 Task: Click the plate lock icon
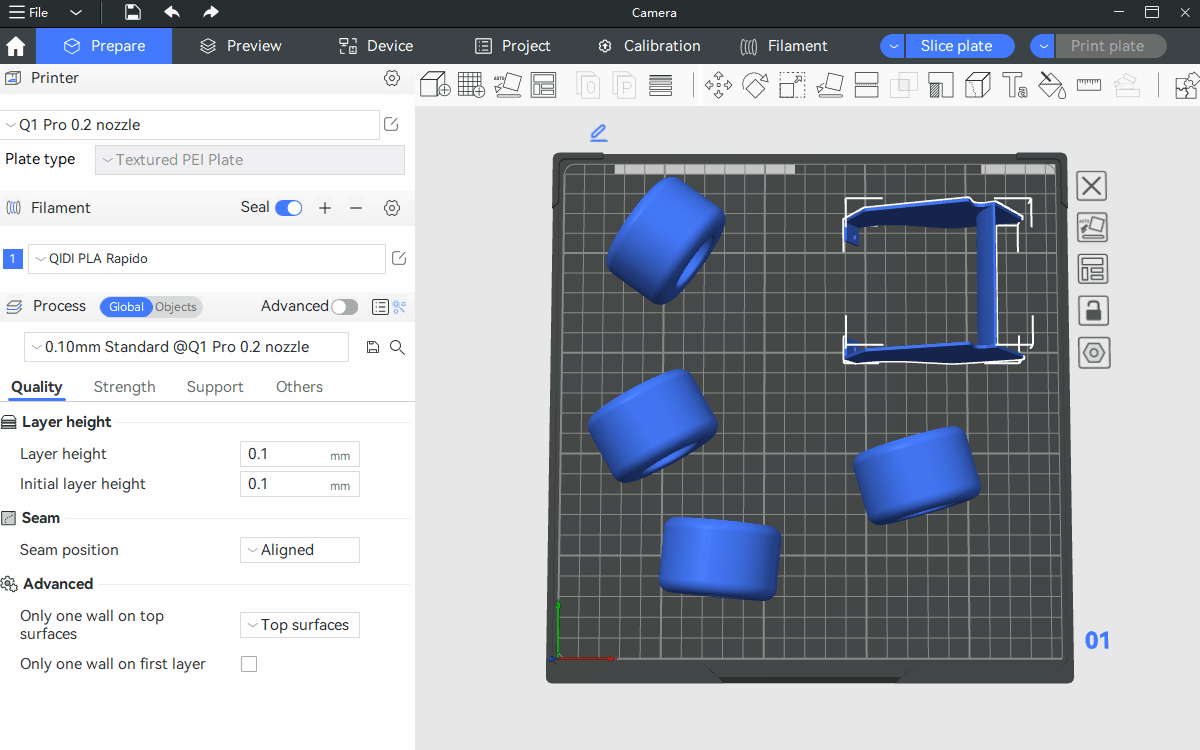point(1093,311)
